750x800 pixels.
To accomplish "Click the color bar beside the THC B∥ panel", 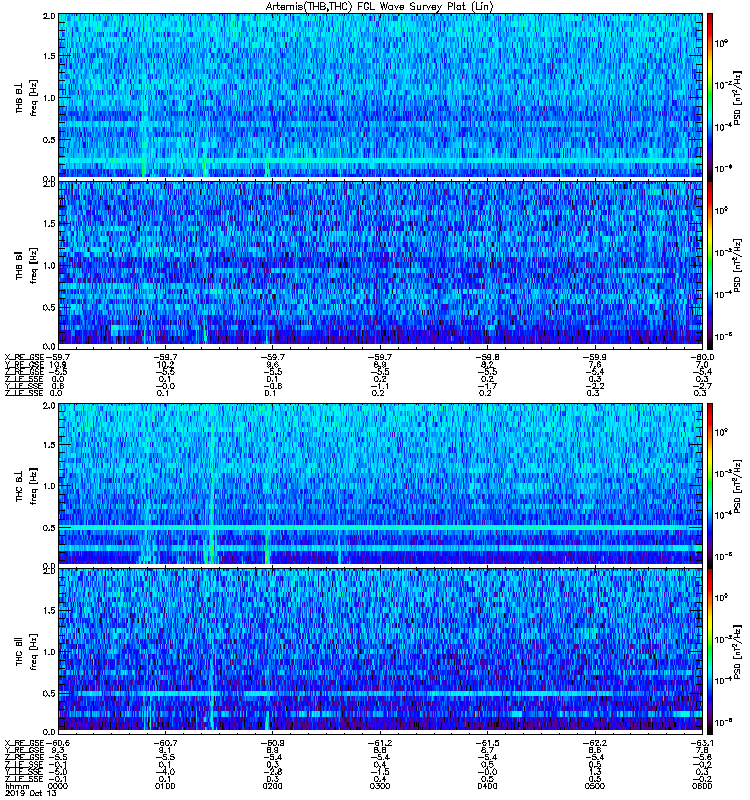I will coord(710,651).
